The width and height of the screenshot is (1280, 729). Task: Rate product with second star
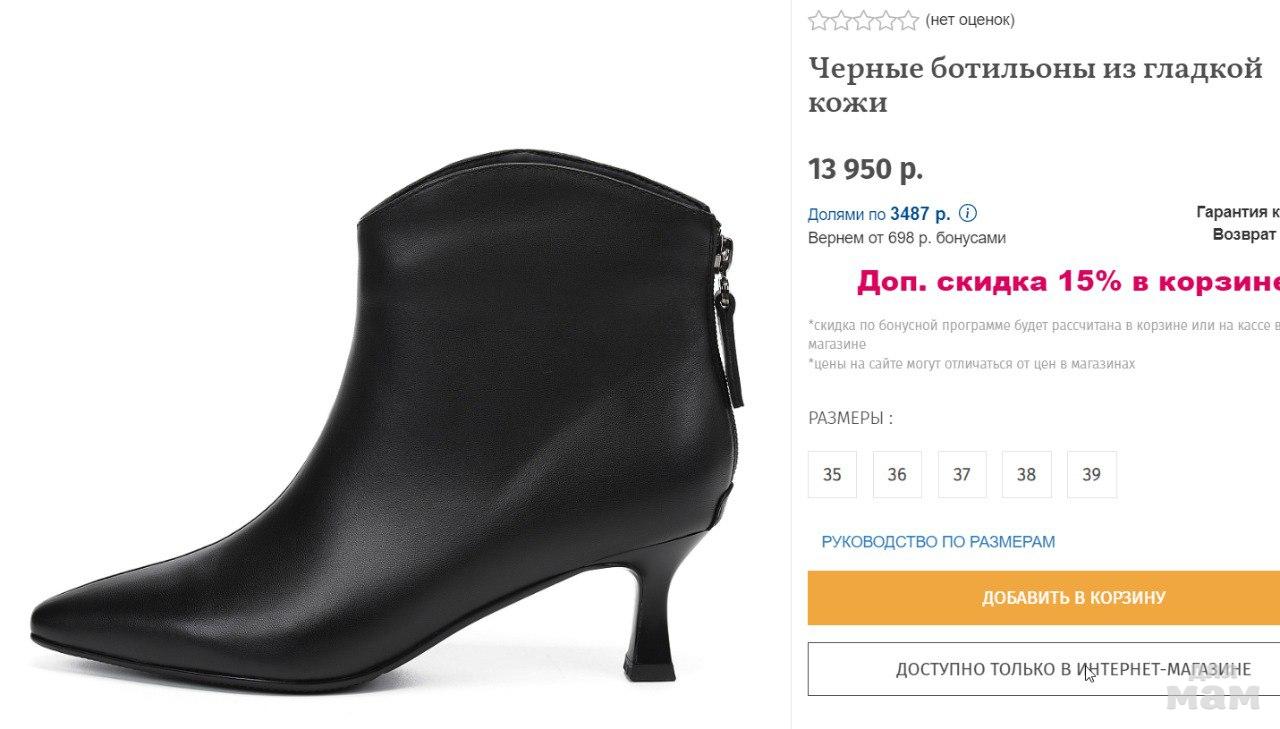[x=841, y=20]
